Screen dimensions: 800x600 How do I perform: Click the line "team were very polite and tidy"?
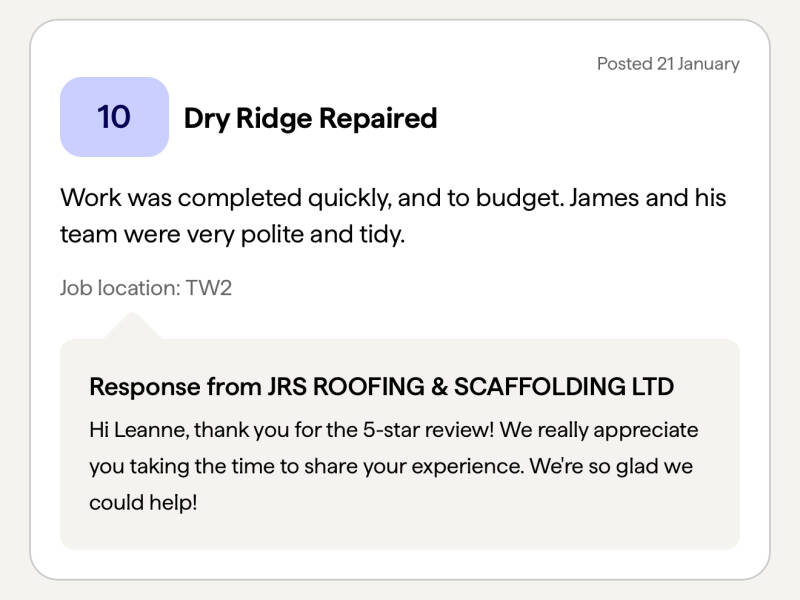pyautogui.click(x=232, y=236)
